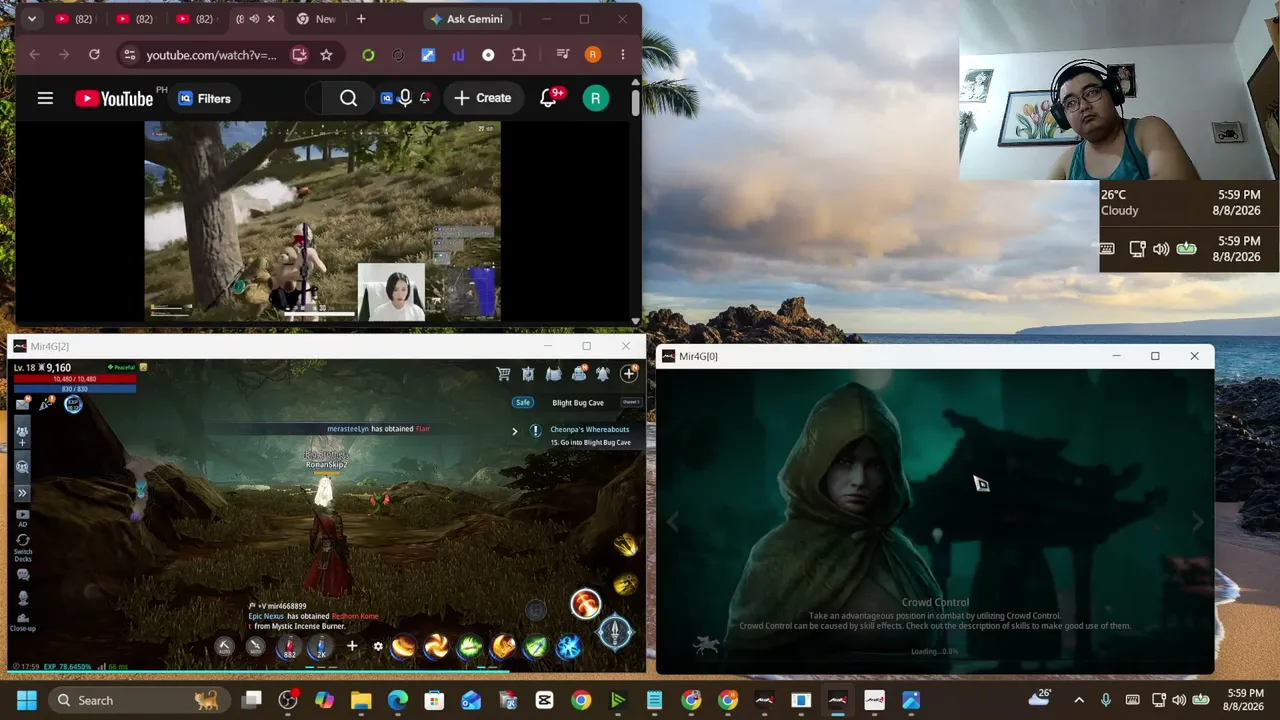
Task: Click Switch Decks in Mir4G[2]
Action: click(22, 547)
